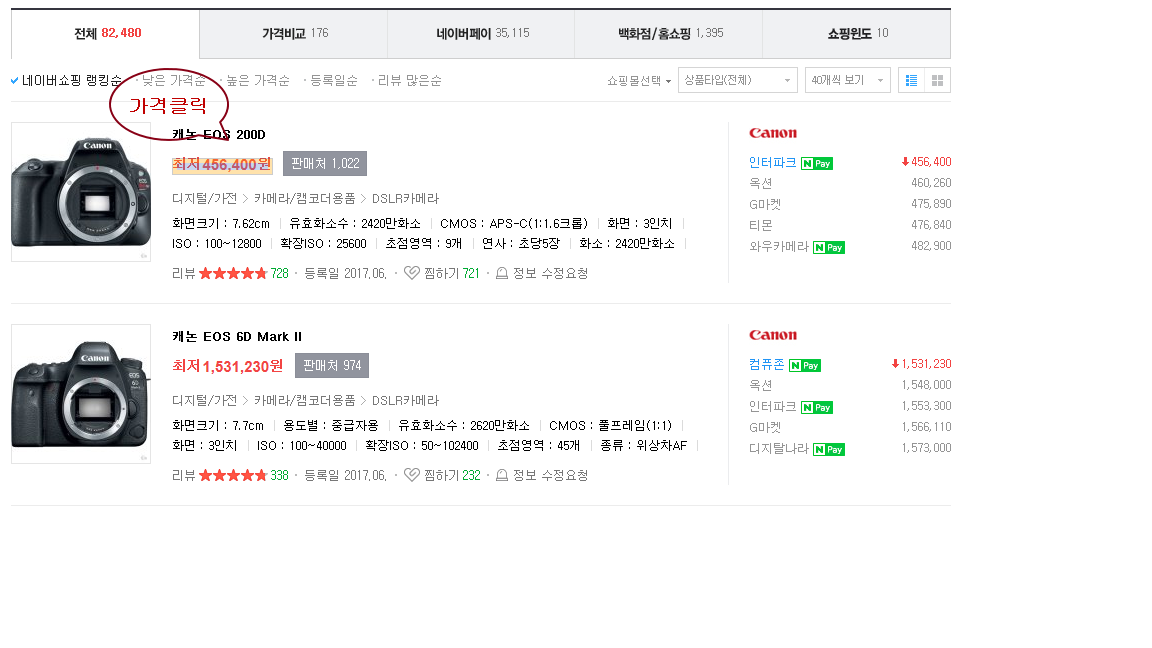This screenshot has height=648, width=1152.
Task: Click lowest price 최저 1,531,230원
Action: pyautogui.click(x=228, y=366)
